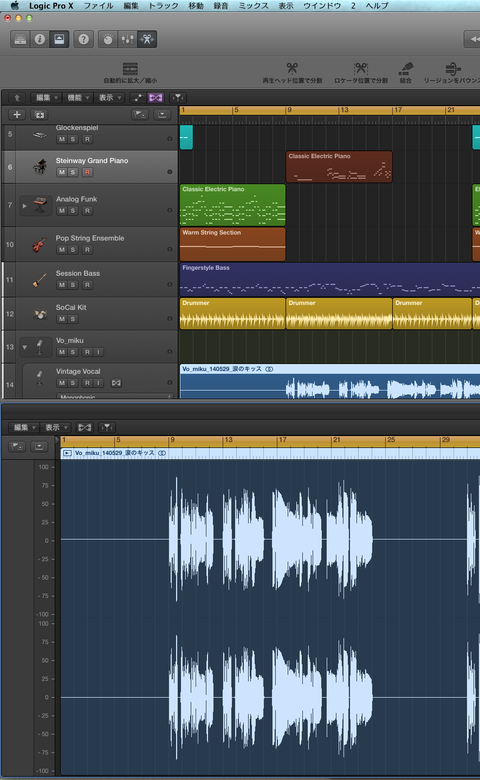480x780 pixels.
Task: Open the 編集 dropdown in audio editor
Action: pyautogui.click(x=24, y=427)
